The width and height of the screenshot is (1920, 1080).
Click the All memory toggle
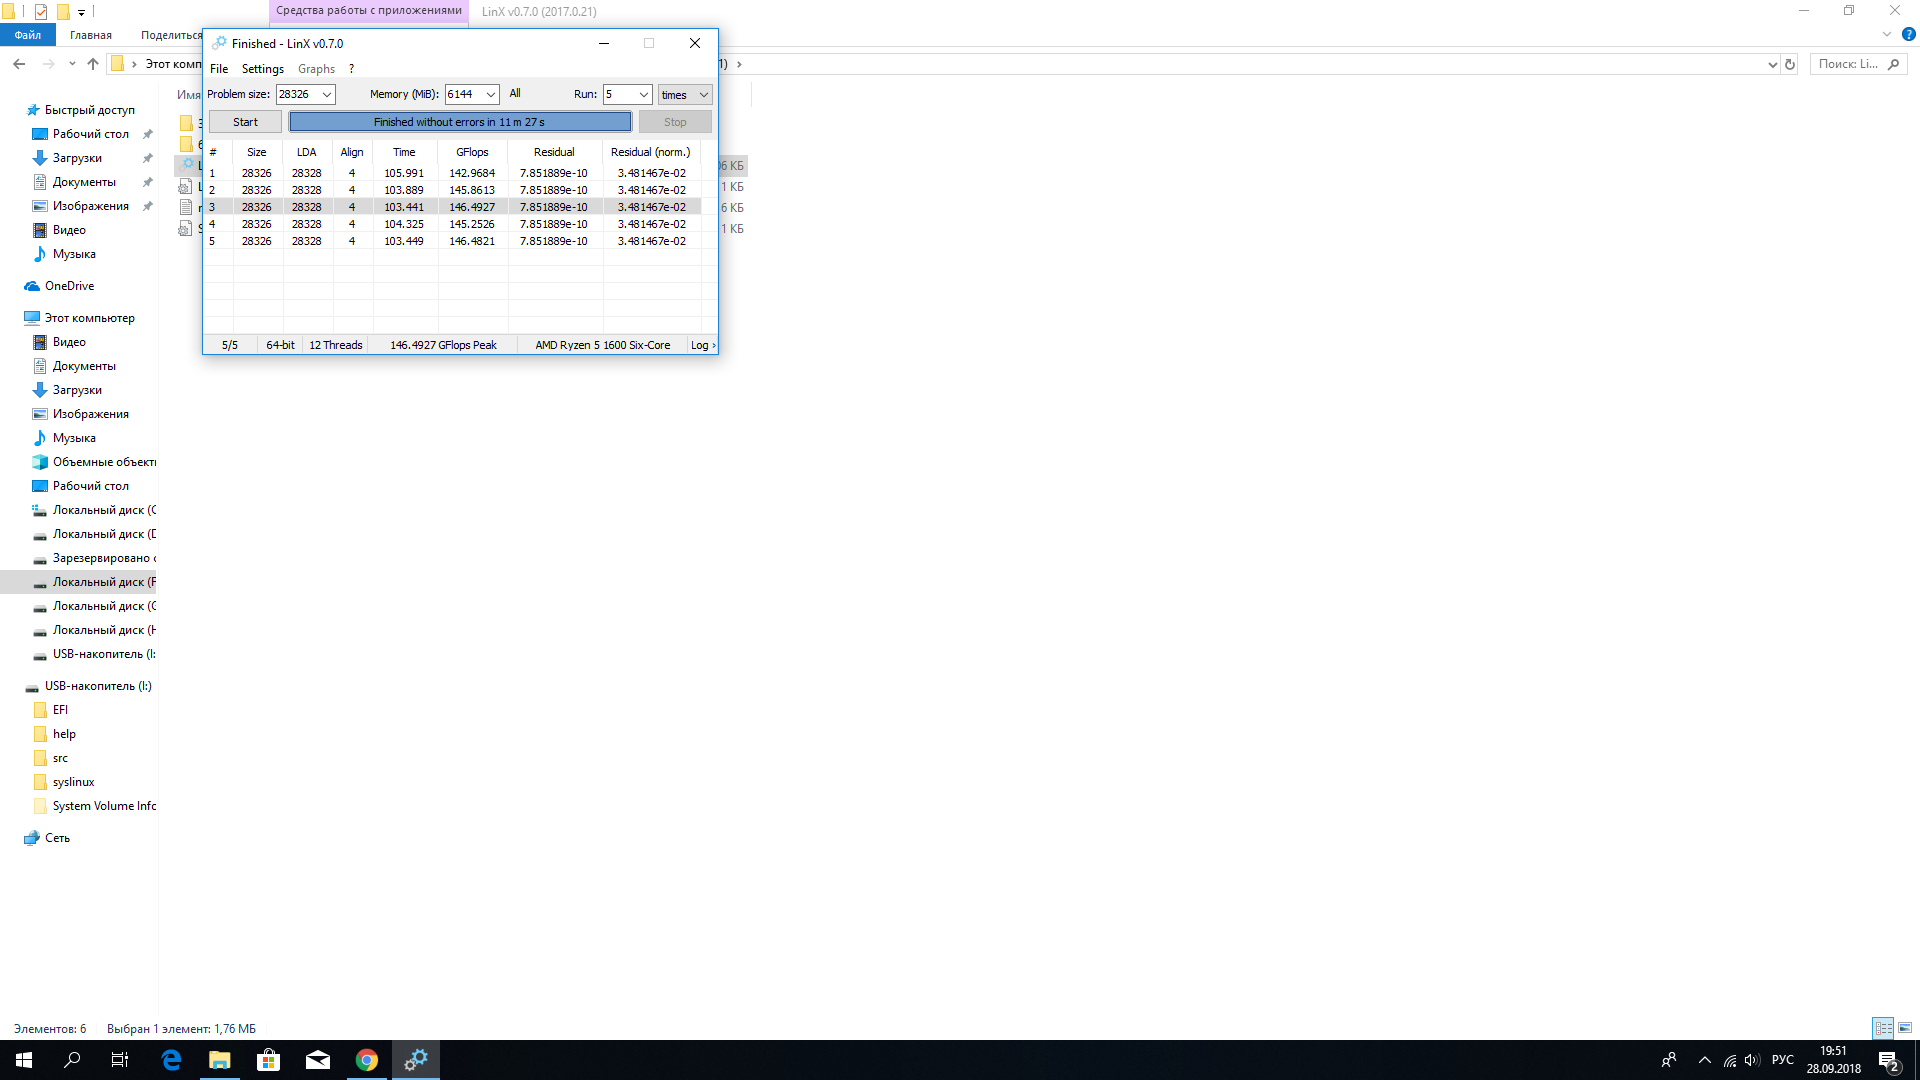tap(515, 94)
